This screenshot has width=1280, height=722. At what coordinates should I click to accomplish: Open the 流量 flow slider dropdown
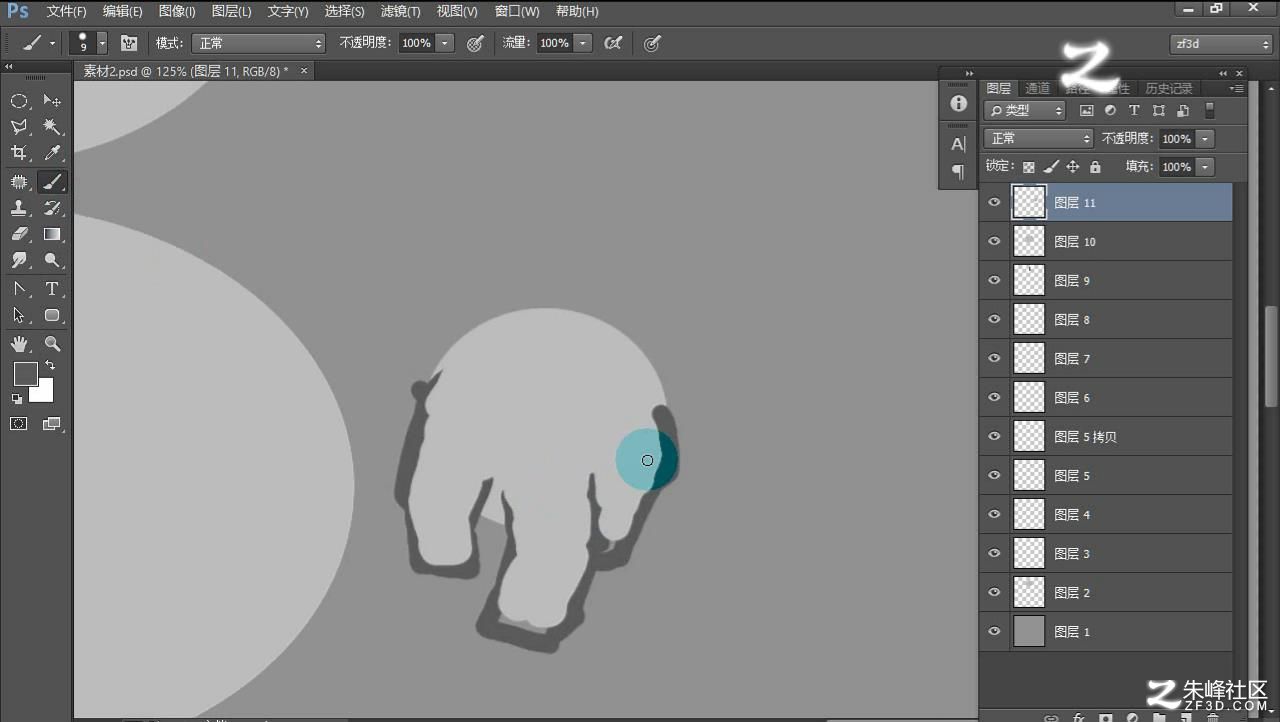click(x=583, y=43)
